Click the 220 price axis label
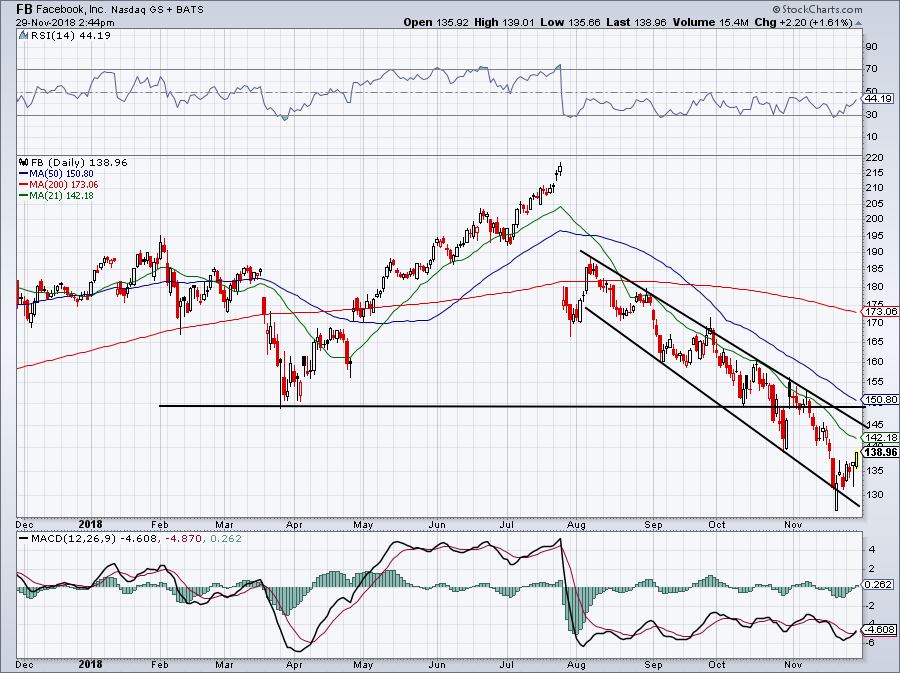Image resolution: width=900 pixels, height=673 pixels. [x=875, y=158]
